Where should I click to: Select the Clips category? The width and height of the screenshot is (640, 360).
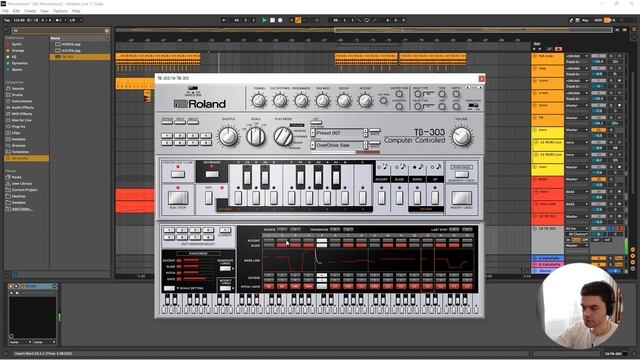coord(16,133)
